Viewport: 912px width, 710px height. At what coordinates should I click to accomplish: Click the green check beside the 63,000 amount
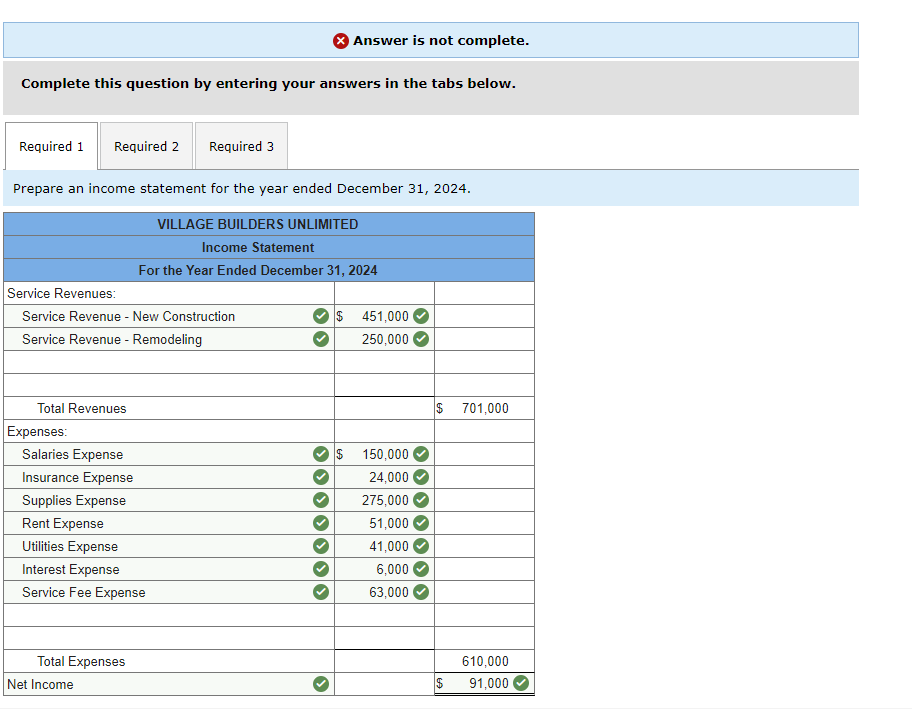[421, 592]
